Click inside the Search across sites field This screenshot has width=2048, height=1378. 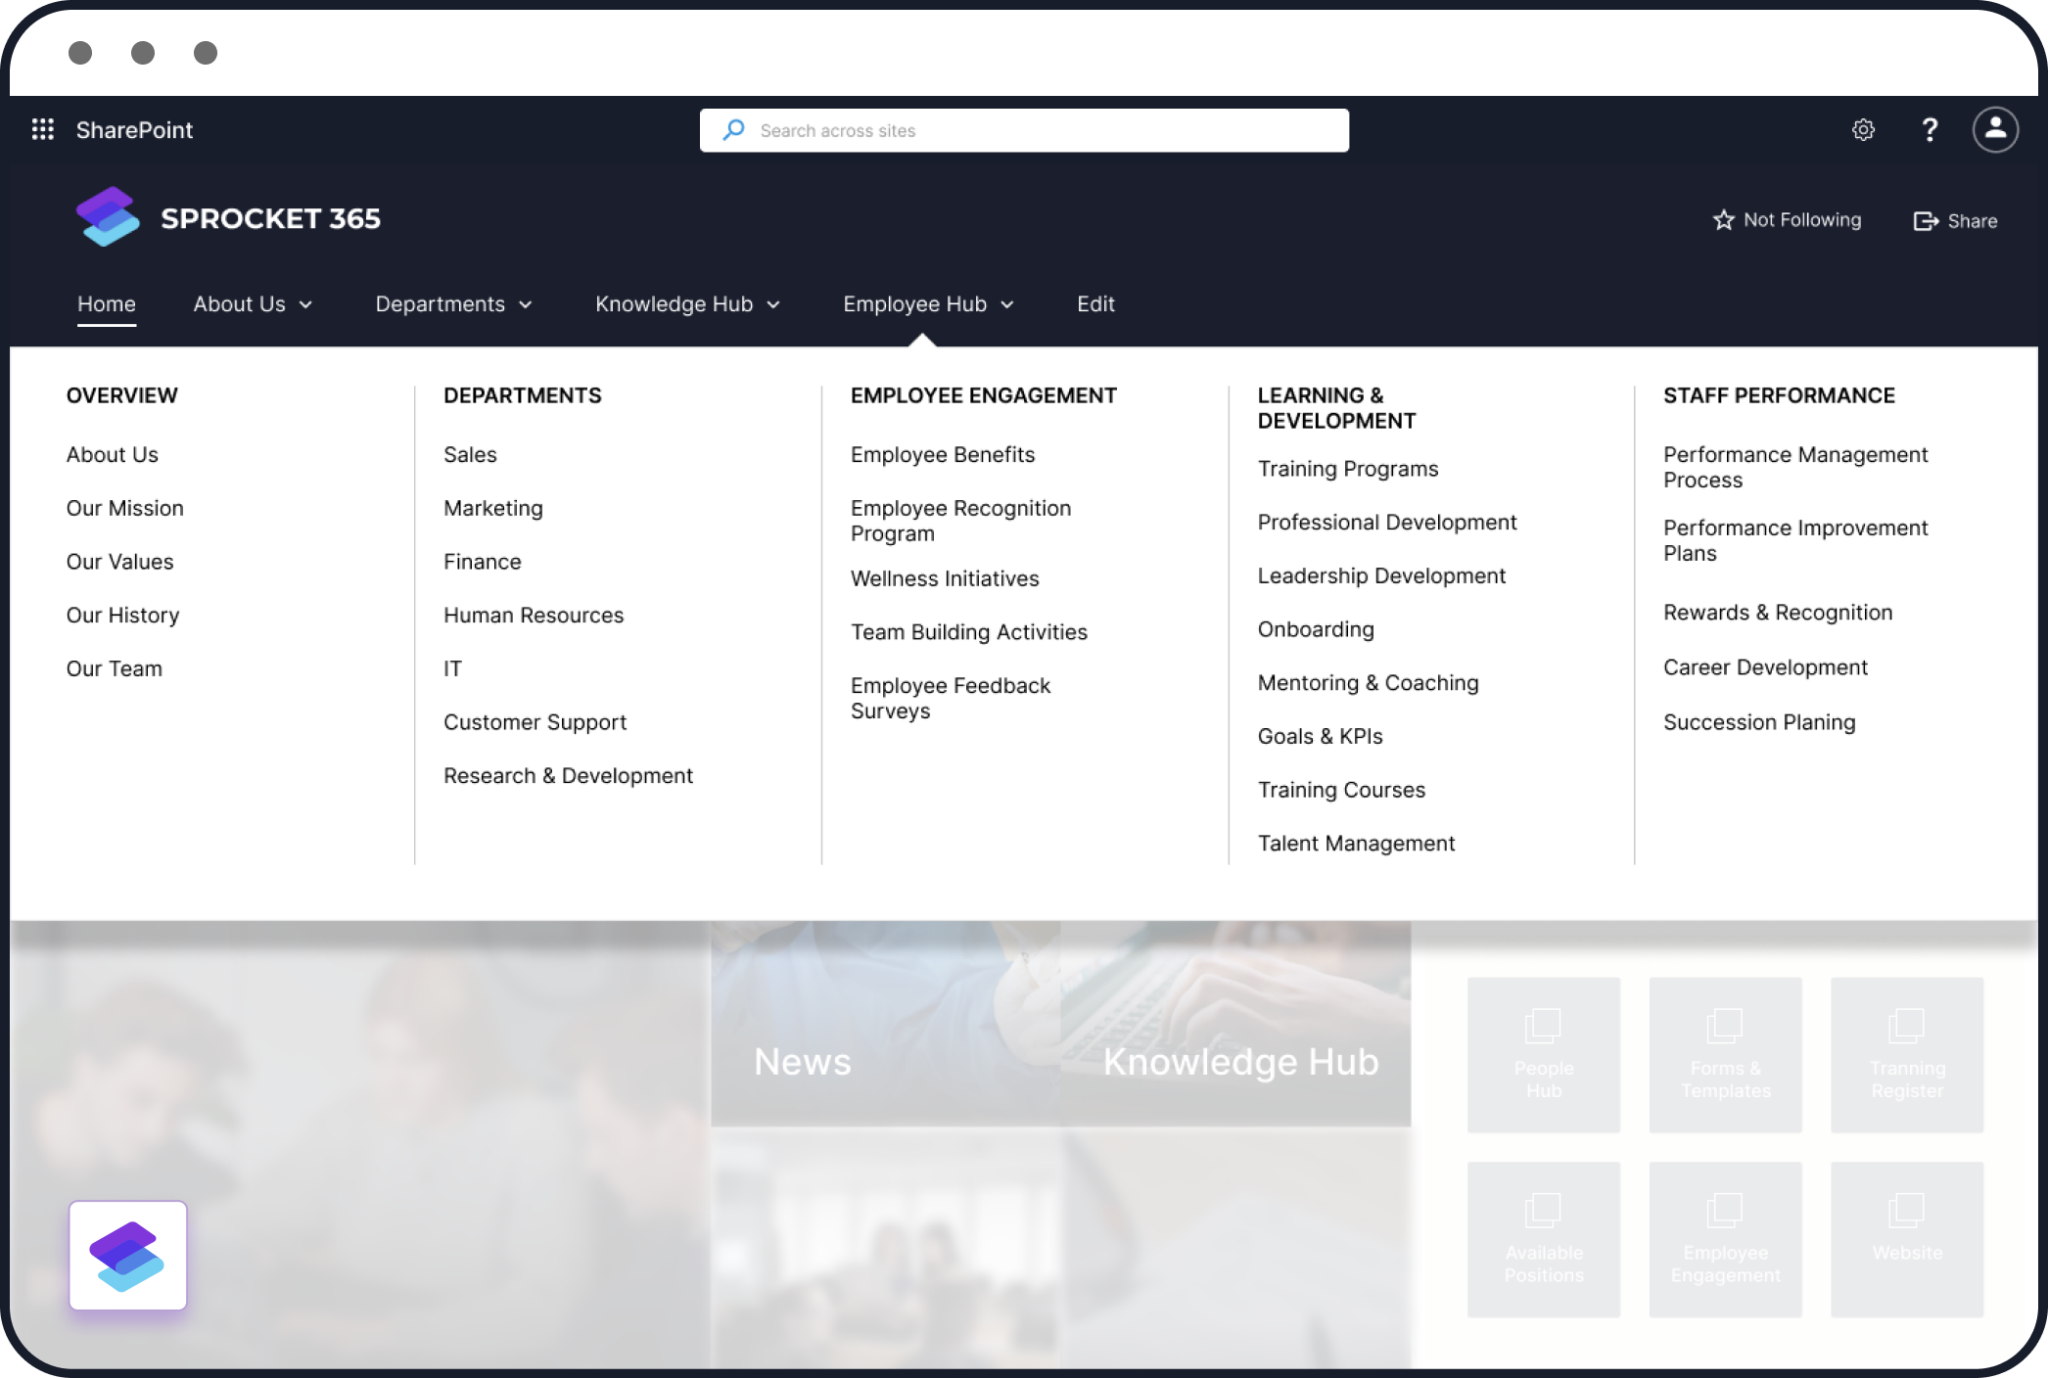[x=1023, y=130]
